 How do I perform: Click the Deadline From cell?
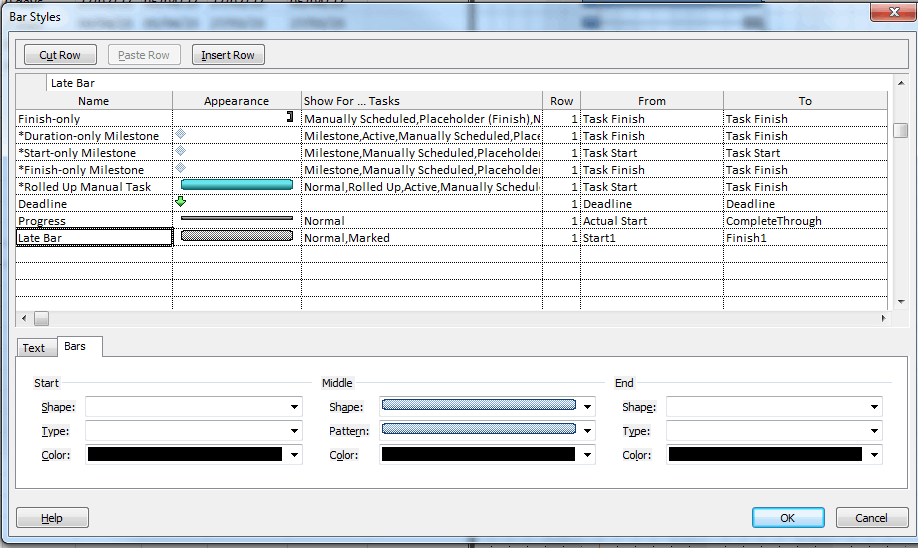pos(652,204)
